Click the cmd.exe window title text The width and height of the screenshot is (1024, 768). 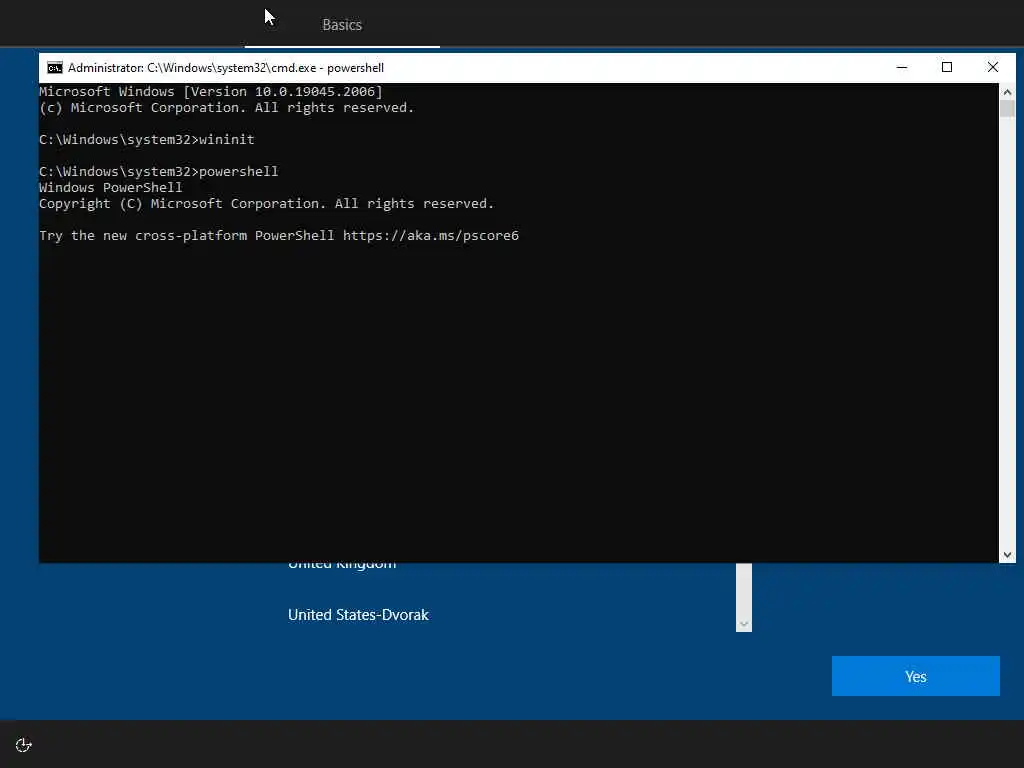tap(226, 68)
